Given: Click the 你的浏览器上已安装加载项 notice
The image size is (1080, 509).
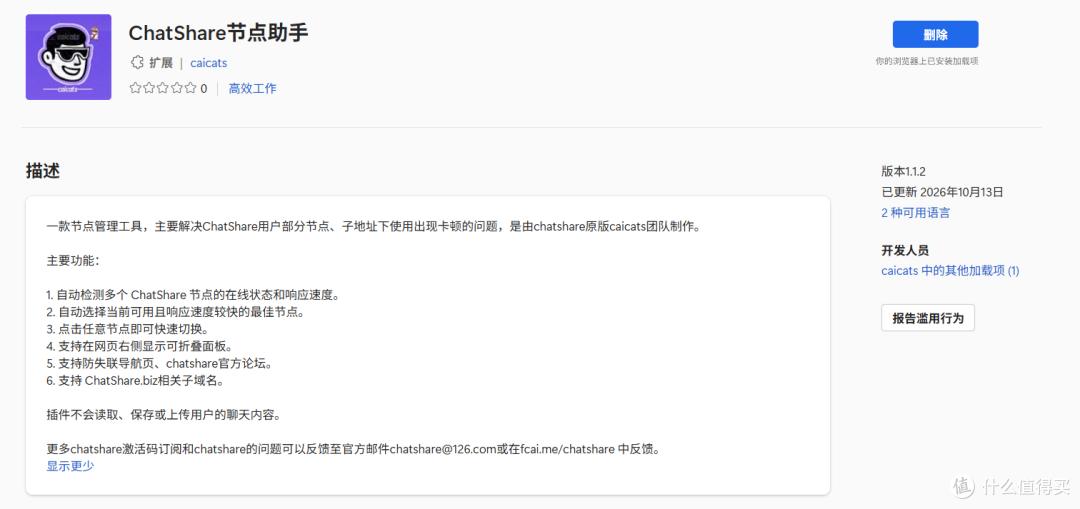Looking at the screenshot, I should point(927,61).
